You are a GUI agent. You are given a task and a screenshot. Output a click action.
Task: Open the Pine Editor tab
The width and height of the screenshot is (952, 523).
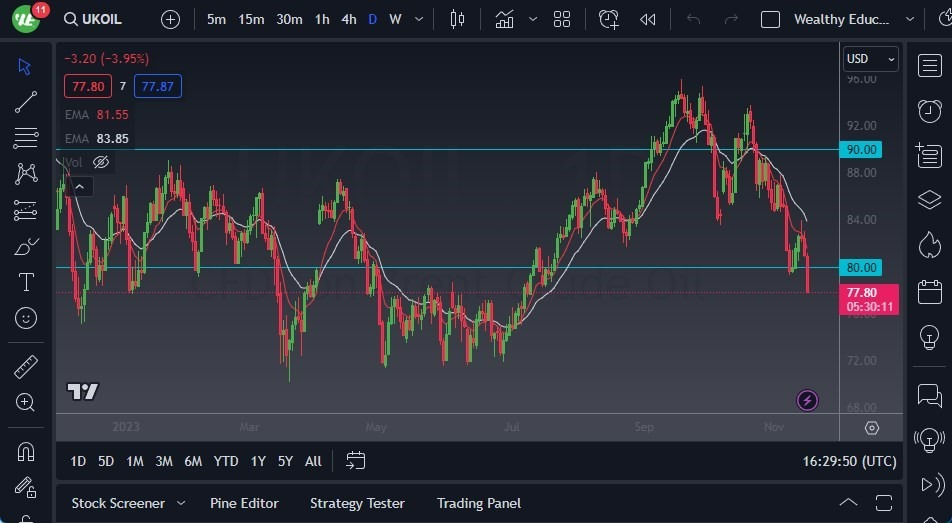pyautogui.click(x=244, y=503)
